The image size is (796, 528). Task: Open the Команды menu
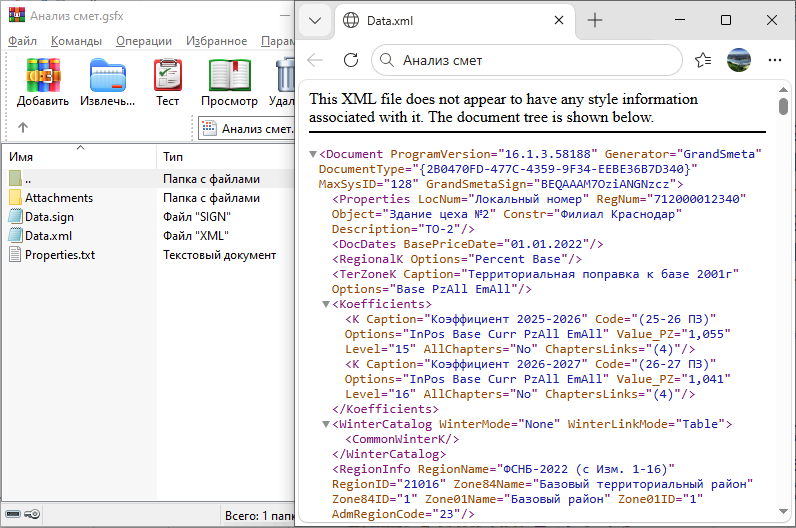[x=76, y=41]
